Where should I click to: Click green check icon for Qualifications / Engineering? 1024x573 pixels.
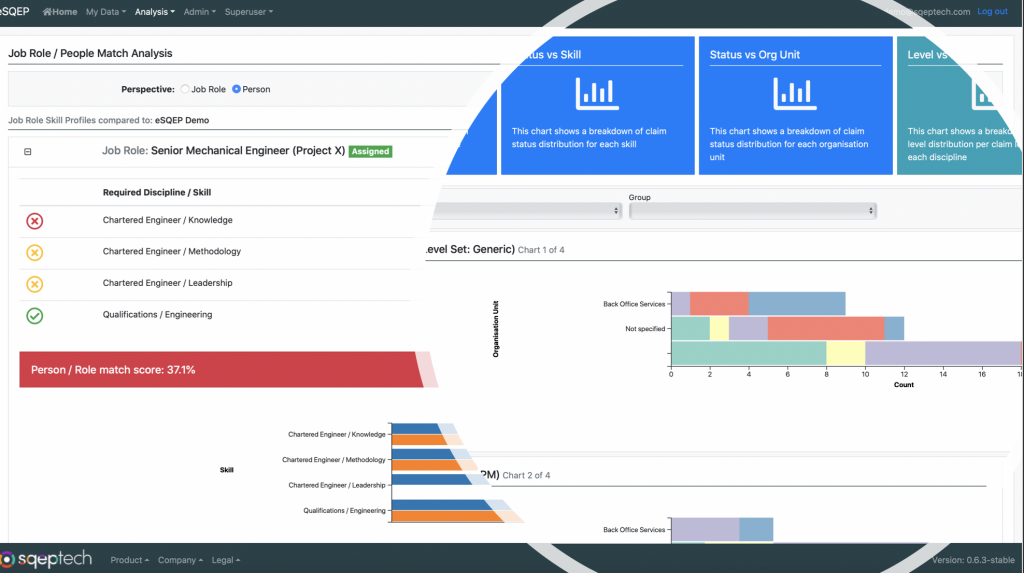pyautogui.click(x=35, y=316)
